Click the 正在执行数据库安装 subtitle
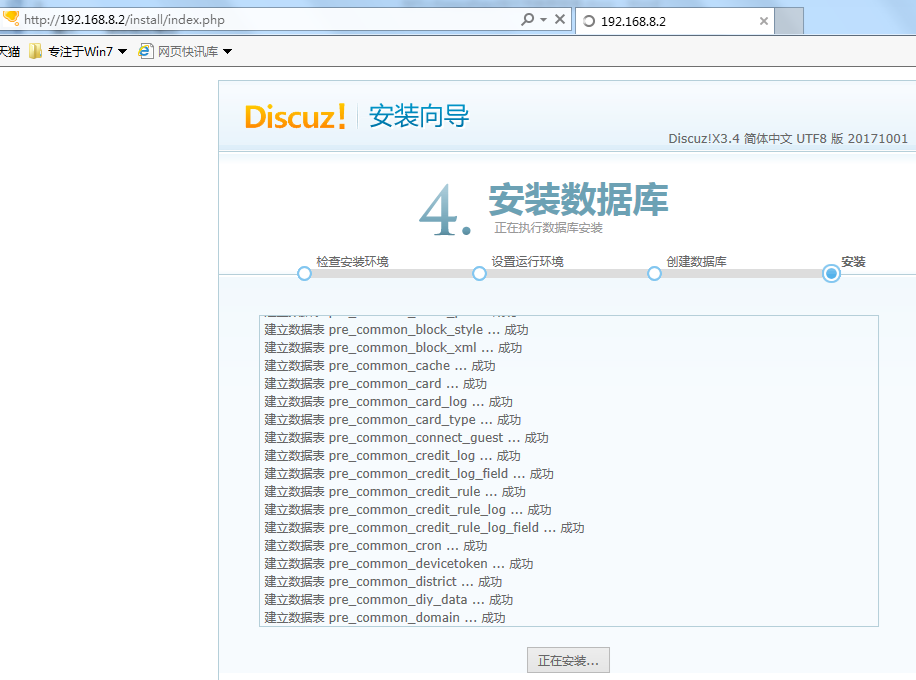Image resolution: width=916 pixels, height=680 pixels. pos(549,228)
